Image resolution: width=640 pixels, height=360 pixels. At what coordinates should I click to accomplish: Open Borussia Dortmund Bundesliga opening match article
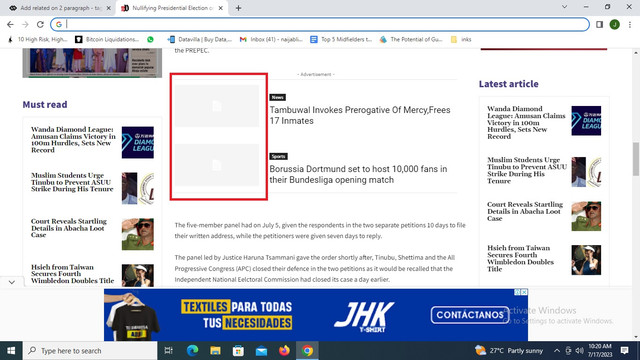click(358, 174)
